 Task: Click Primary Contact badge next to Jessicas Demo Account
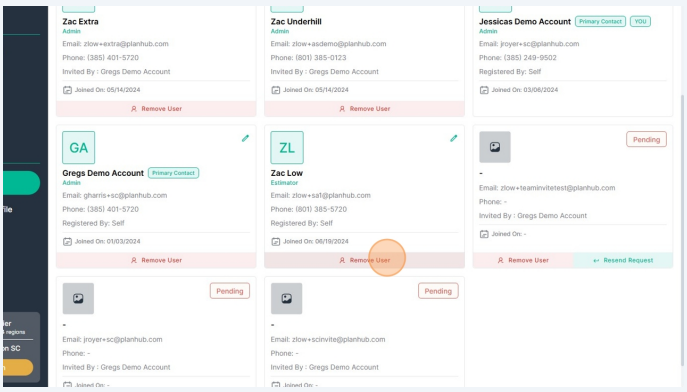pos(600,21)
